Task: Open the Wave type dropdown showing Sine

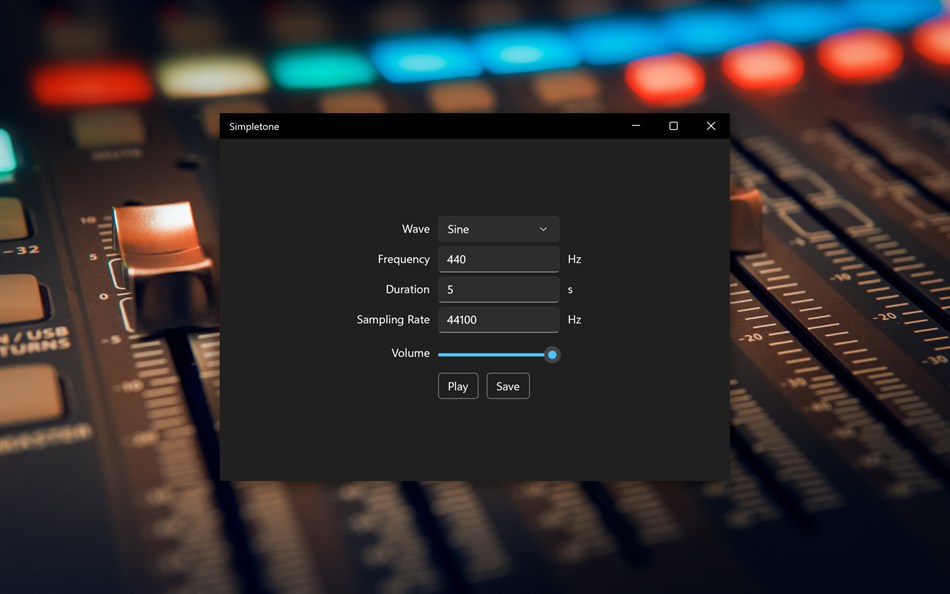Action: click(x=498, y=229)
